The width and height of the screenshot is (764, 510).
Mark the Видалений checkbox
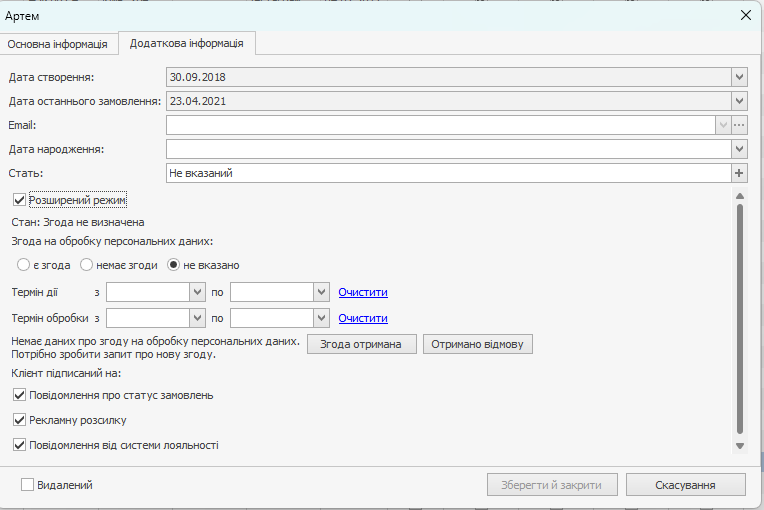pos(28,485)
